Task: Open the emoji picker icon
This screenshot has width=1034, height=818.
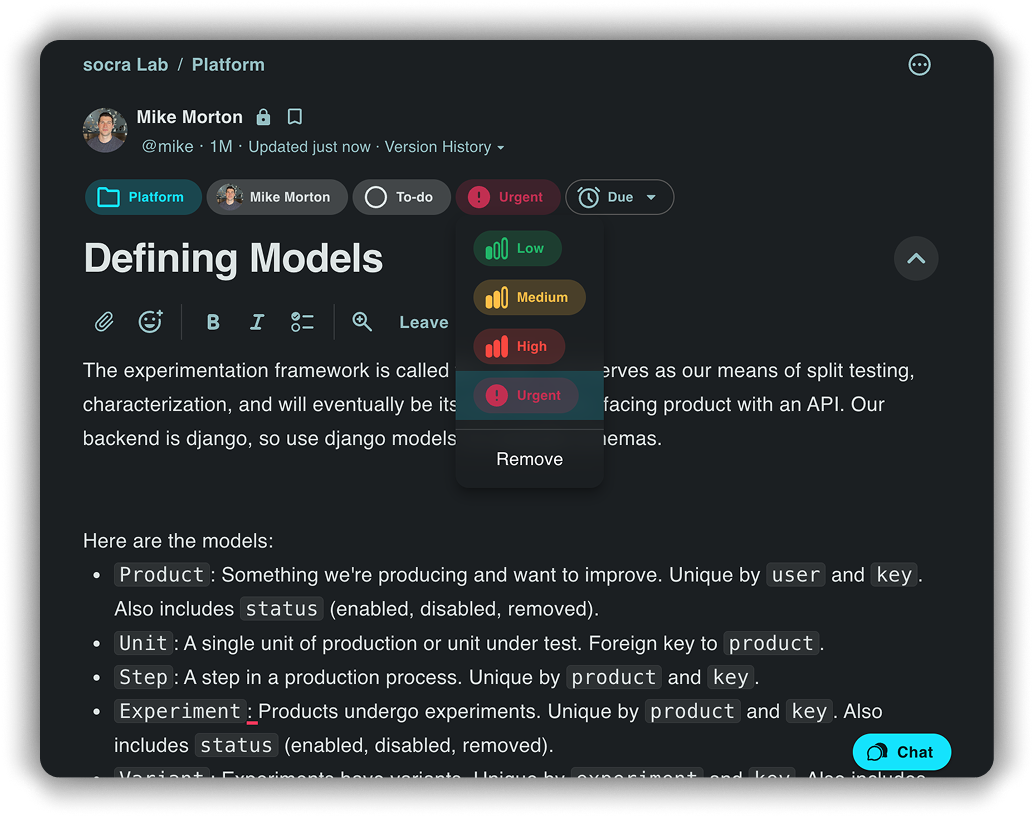Action: (x=150, y=322)
